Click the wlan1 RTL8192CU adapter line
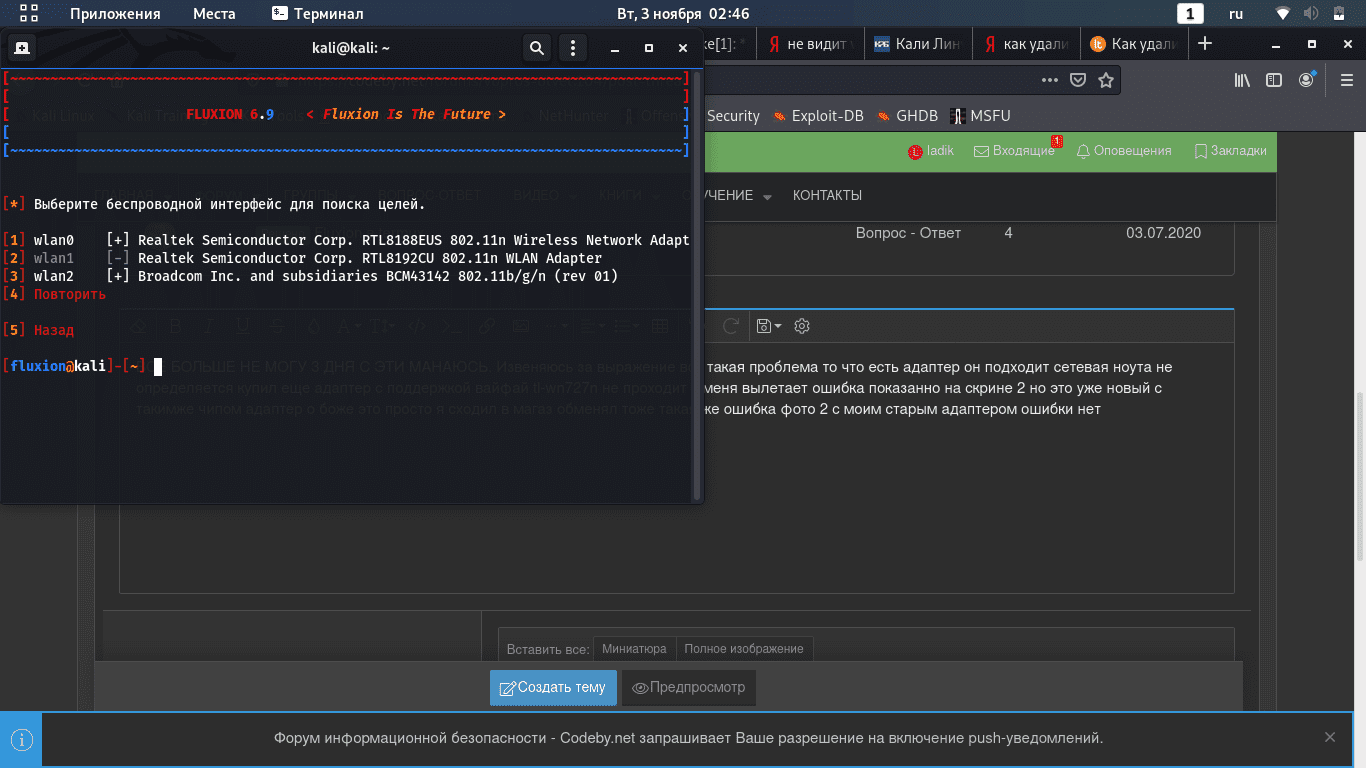Image resolution: width=1366 pixels, height=768 pixels. coord(303,258)
